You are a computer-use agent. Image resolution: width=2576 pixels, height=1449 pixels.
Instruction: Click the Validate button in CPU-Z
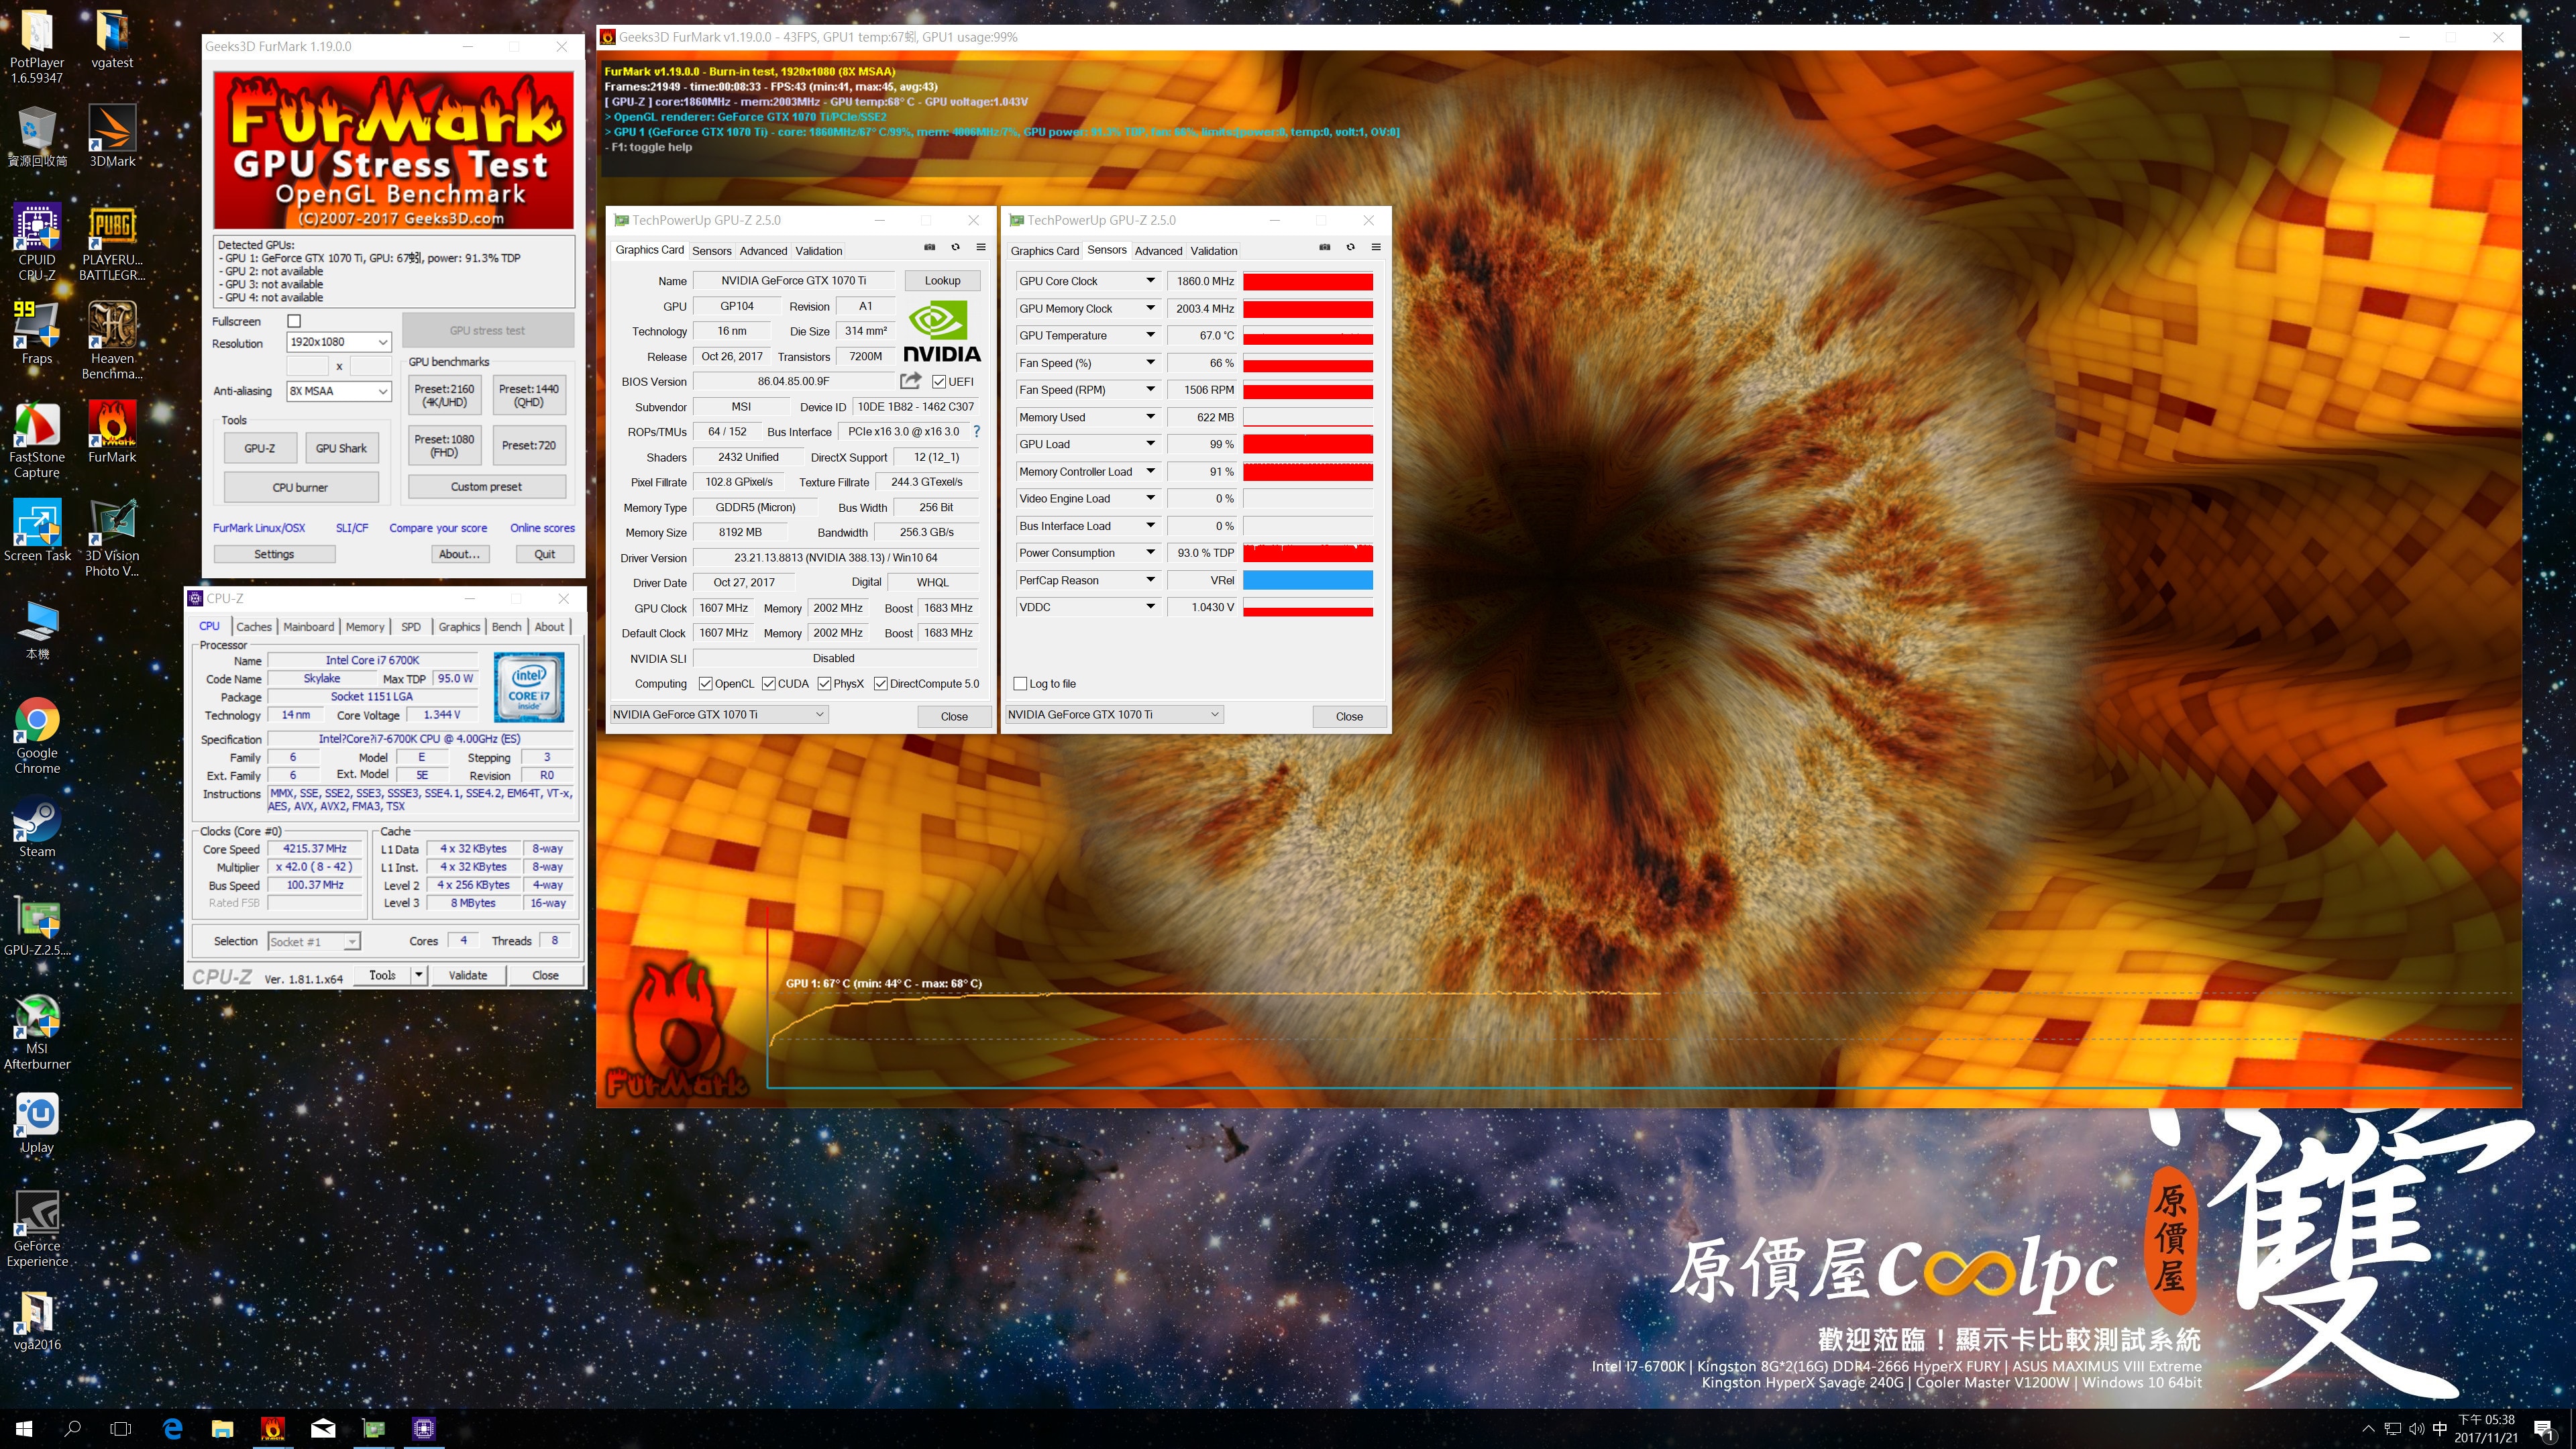468,975
